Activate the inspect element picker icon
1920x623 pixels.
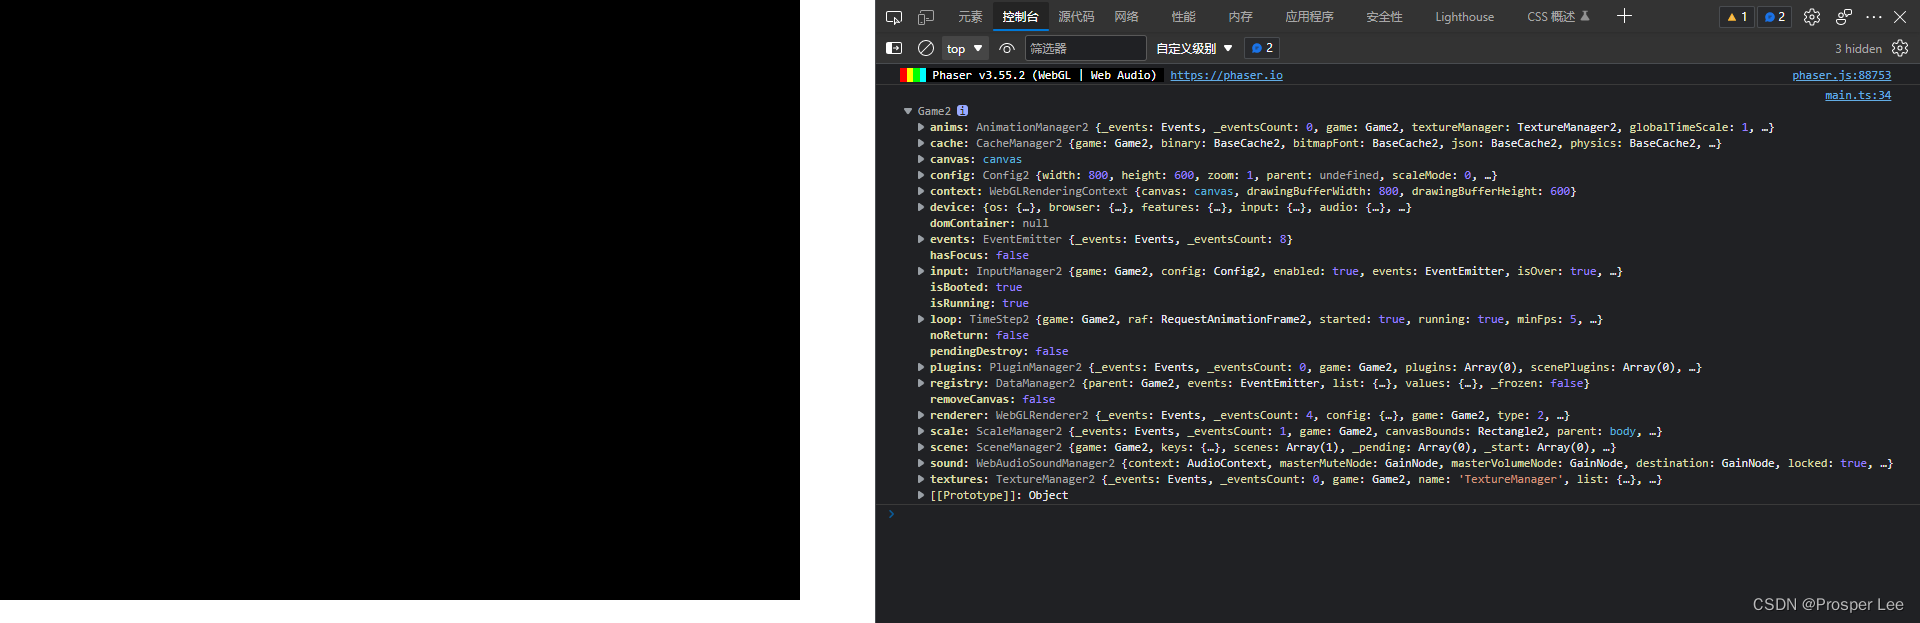pyautogui.click(x=894, y=17)
